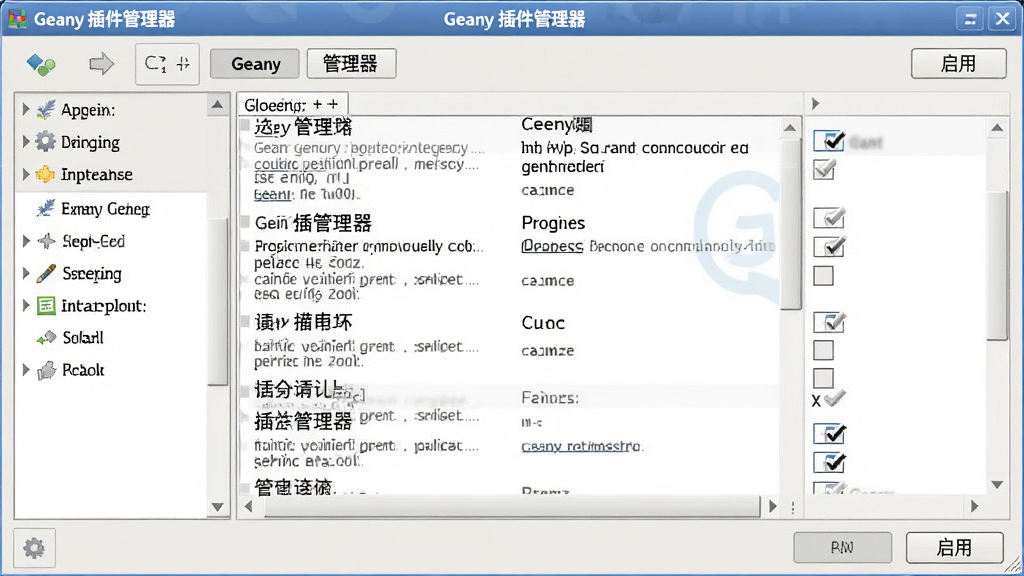
Task: Open the Geanr: ne link in first plugin
Action: (272, 195)
